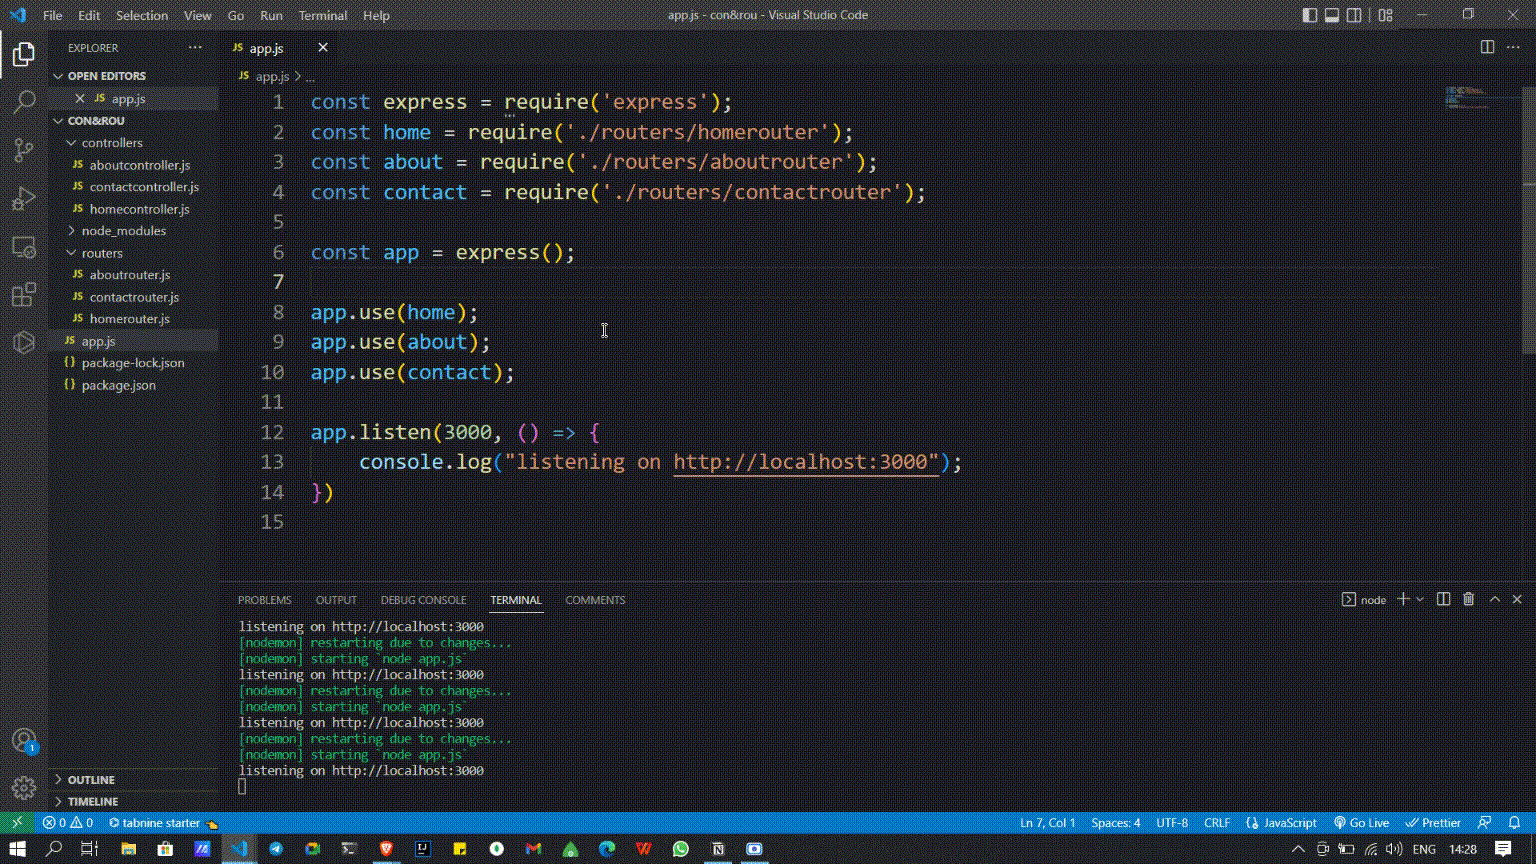Toggle the bottom panel visibility

point(1332,15)
